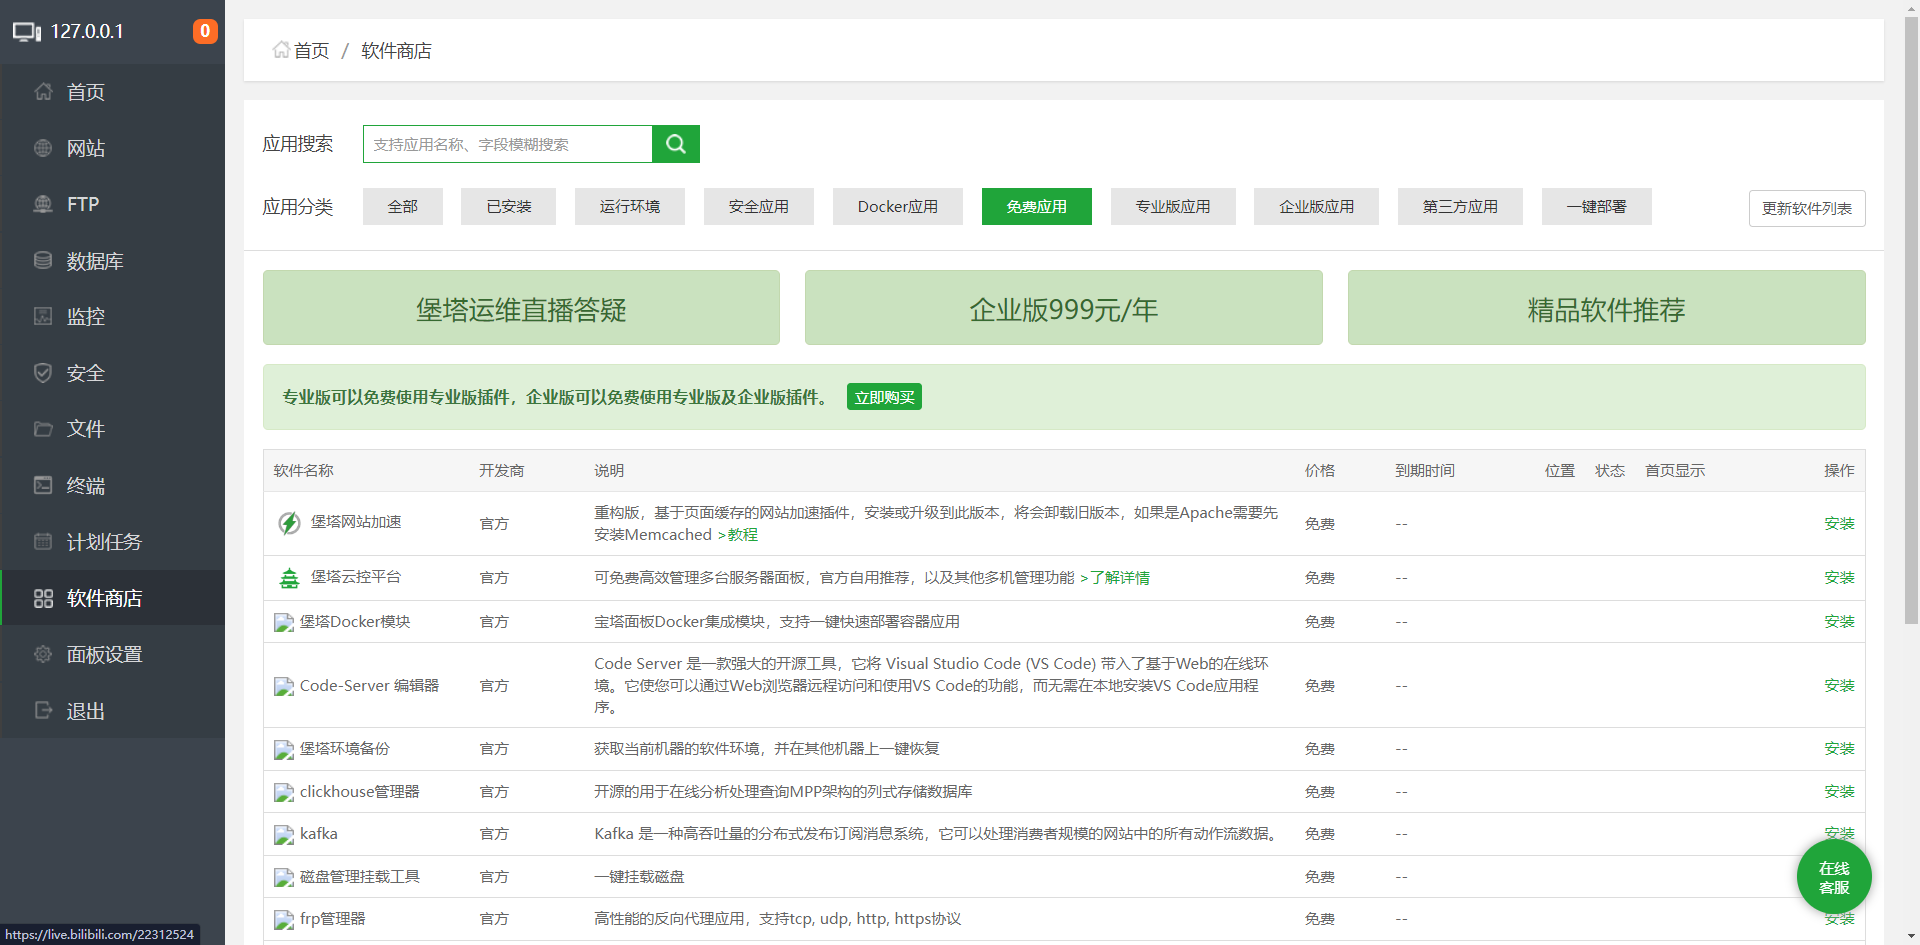Select the 全部 category tab
1920x945 pixels.
click(x=403, y=206)
